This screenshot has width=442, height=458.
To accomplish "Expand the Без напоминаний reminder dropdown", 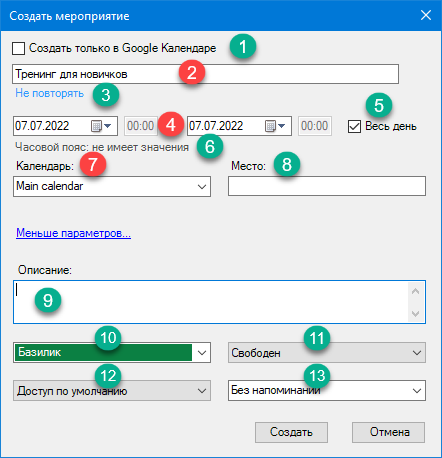I will (x=327, y=390).
